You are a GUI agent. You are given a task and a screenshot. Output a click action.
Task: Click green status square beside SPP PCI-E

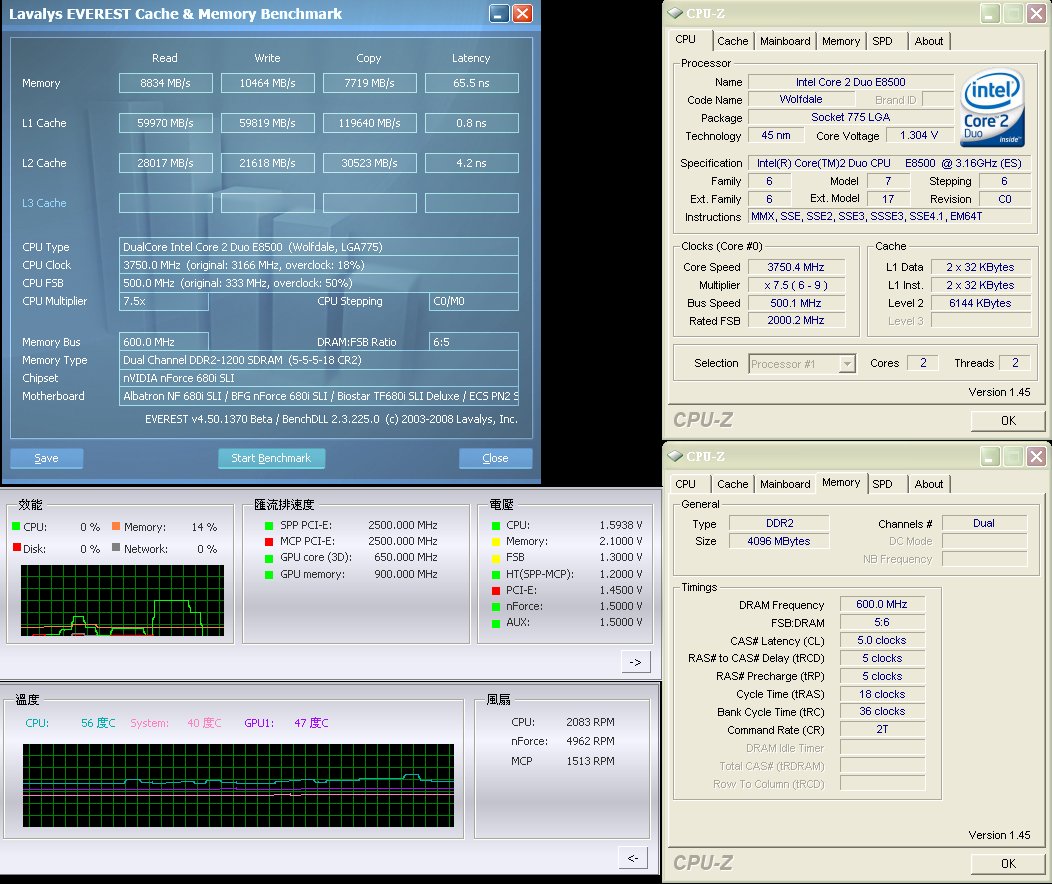[269, 526]
